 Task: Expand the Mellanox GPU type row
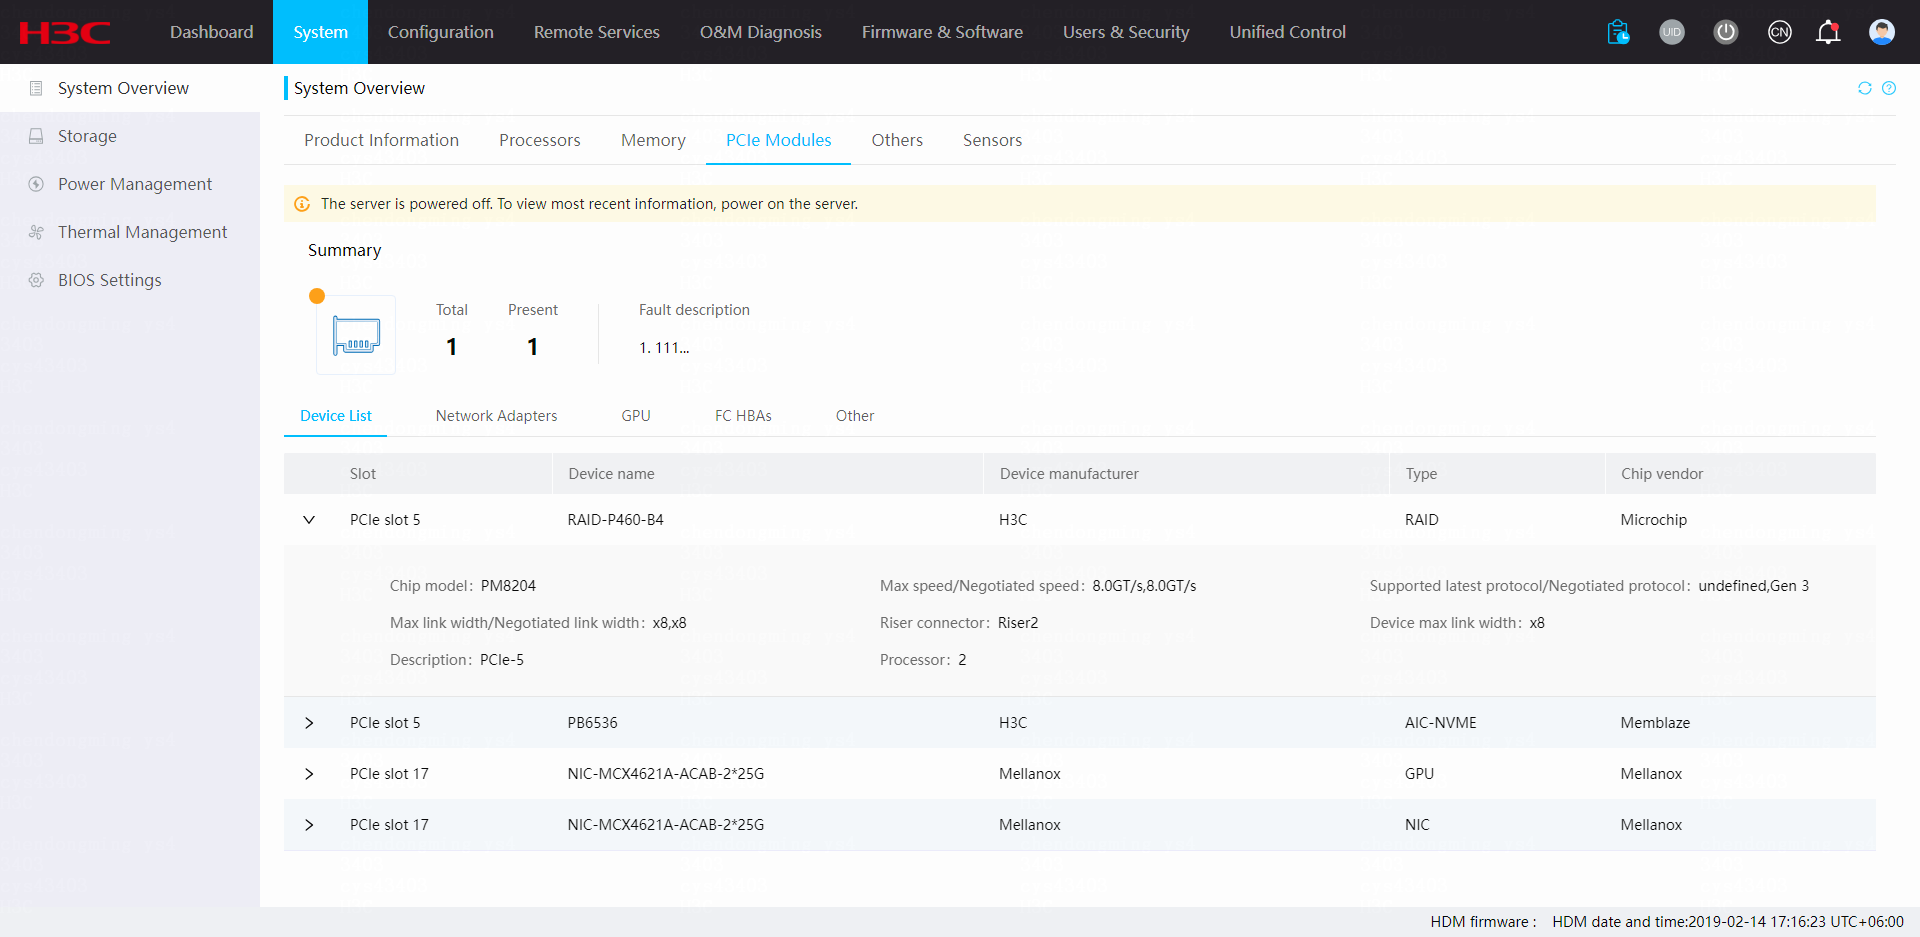309,774
